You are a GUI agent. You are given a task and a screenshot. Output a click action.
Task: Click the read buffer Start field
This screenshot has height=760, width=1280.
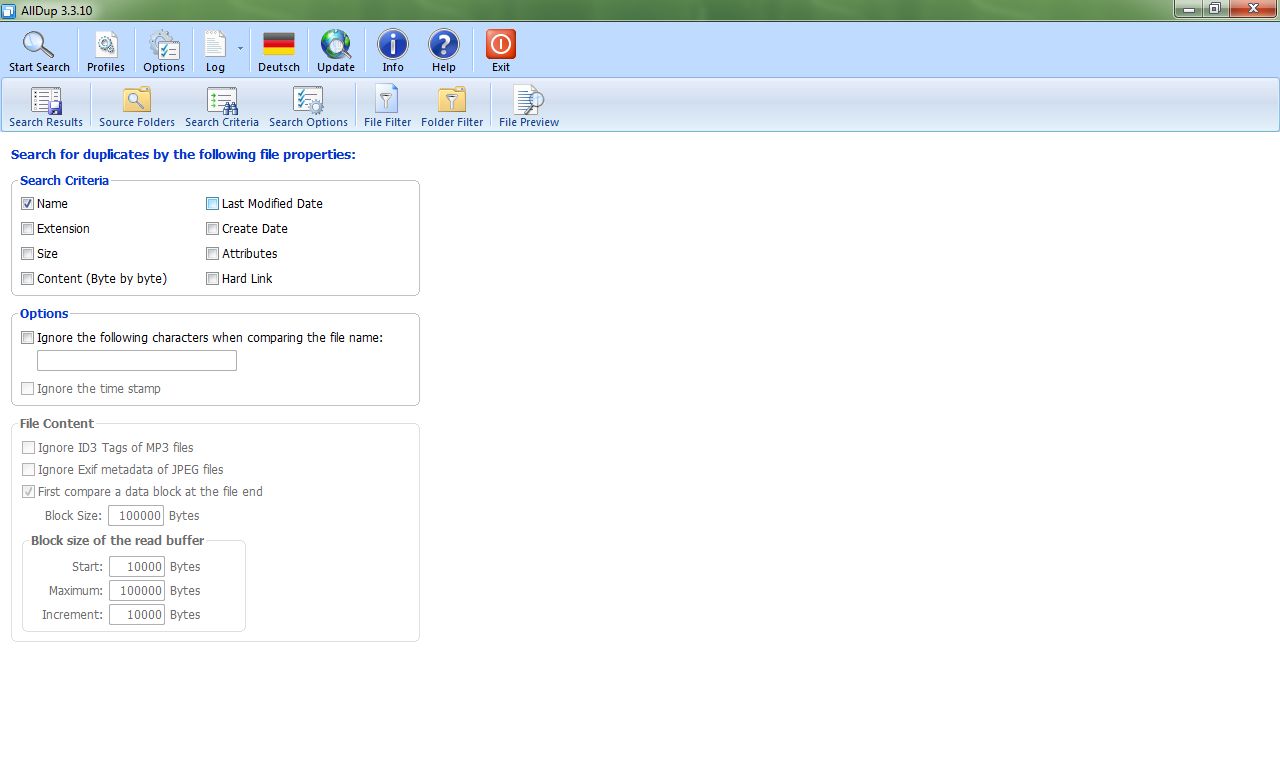137,566
